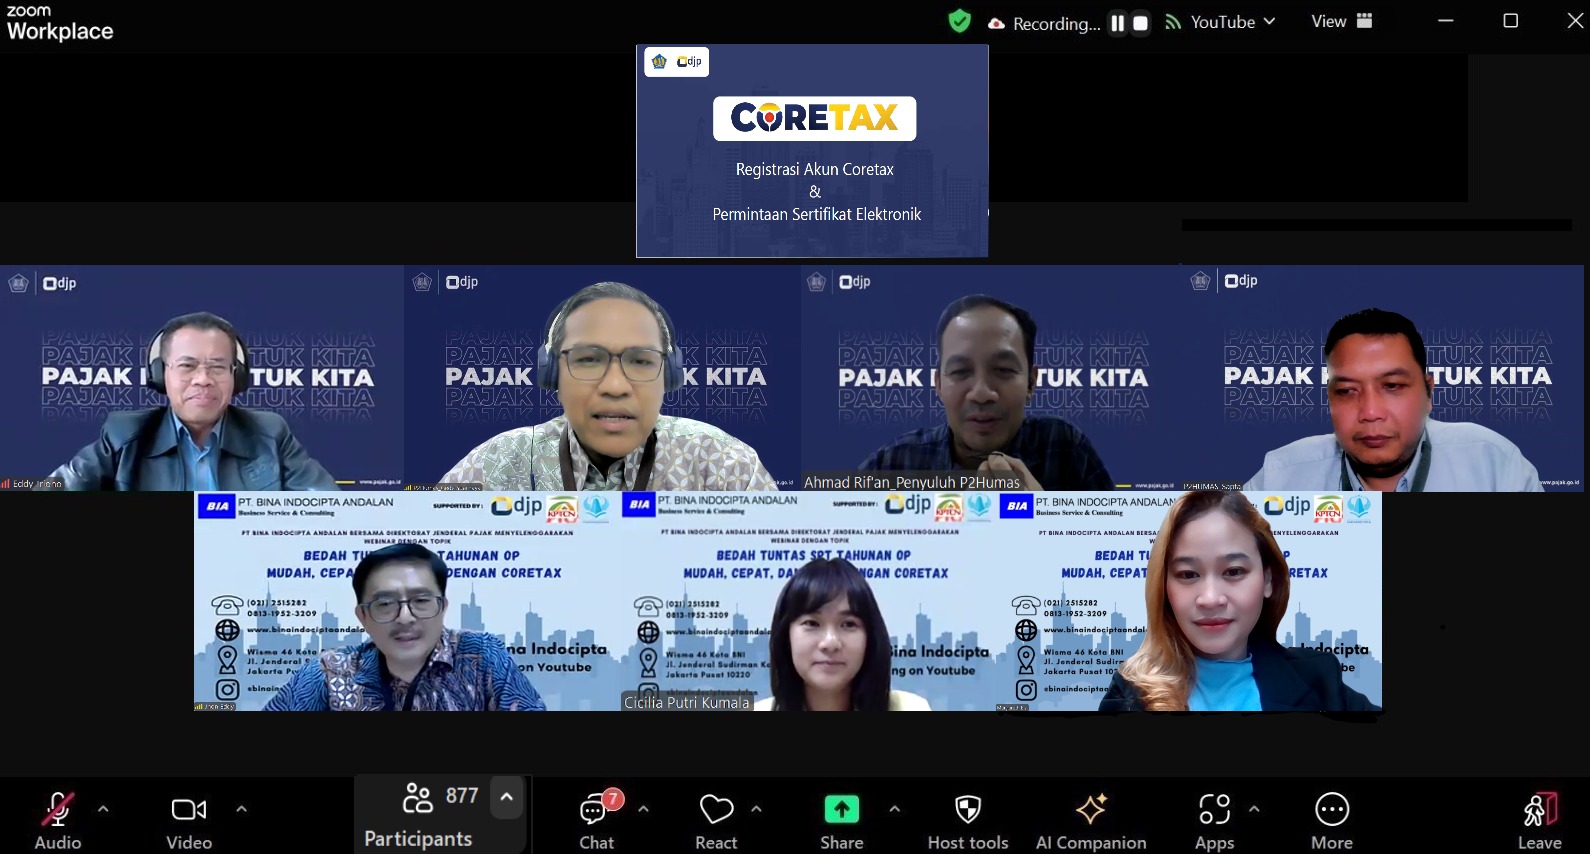Viewport: 1590px width, 855px height.
Task: Stop the recording
Action: pyautogui.click(x=1140, y=23)
